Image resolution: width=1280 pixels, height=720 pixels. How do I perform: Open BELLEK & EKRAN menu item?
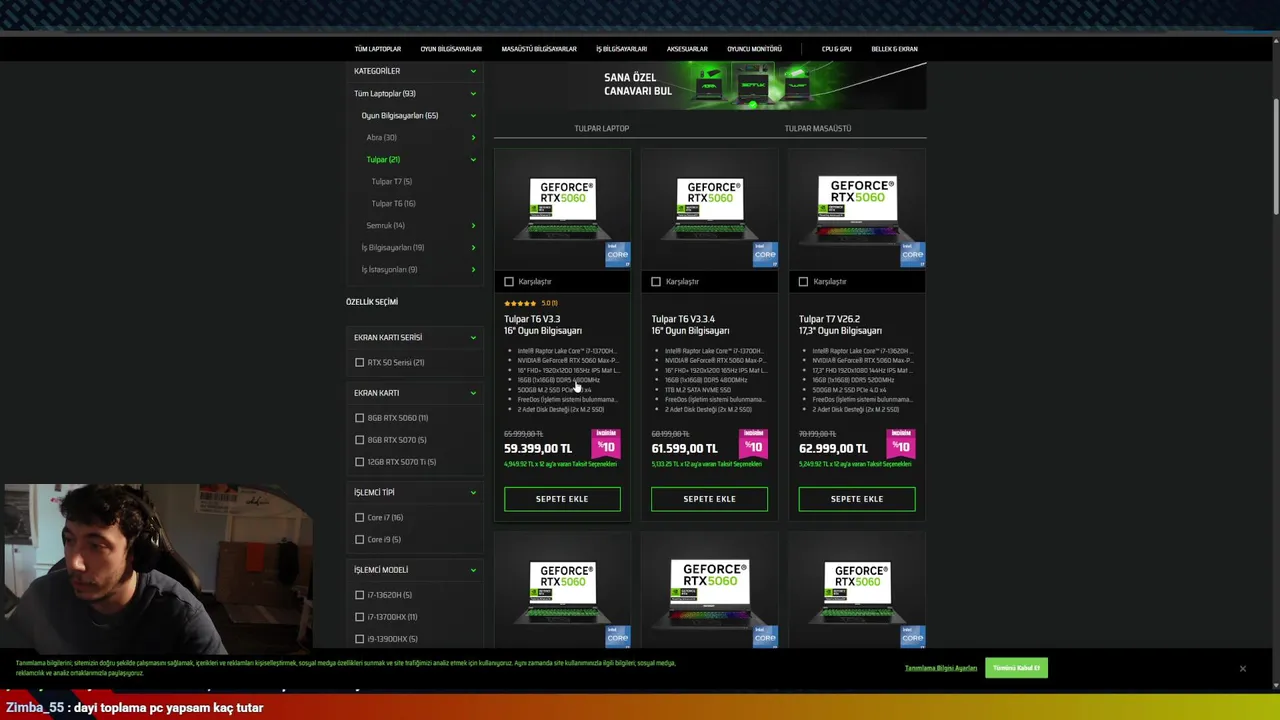894,49
